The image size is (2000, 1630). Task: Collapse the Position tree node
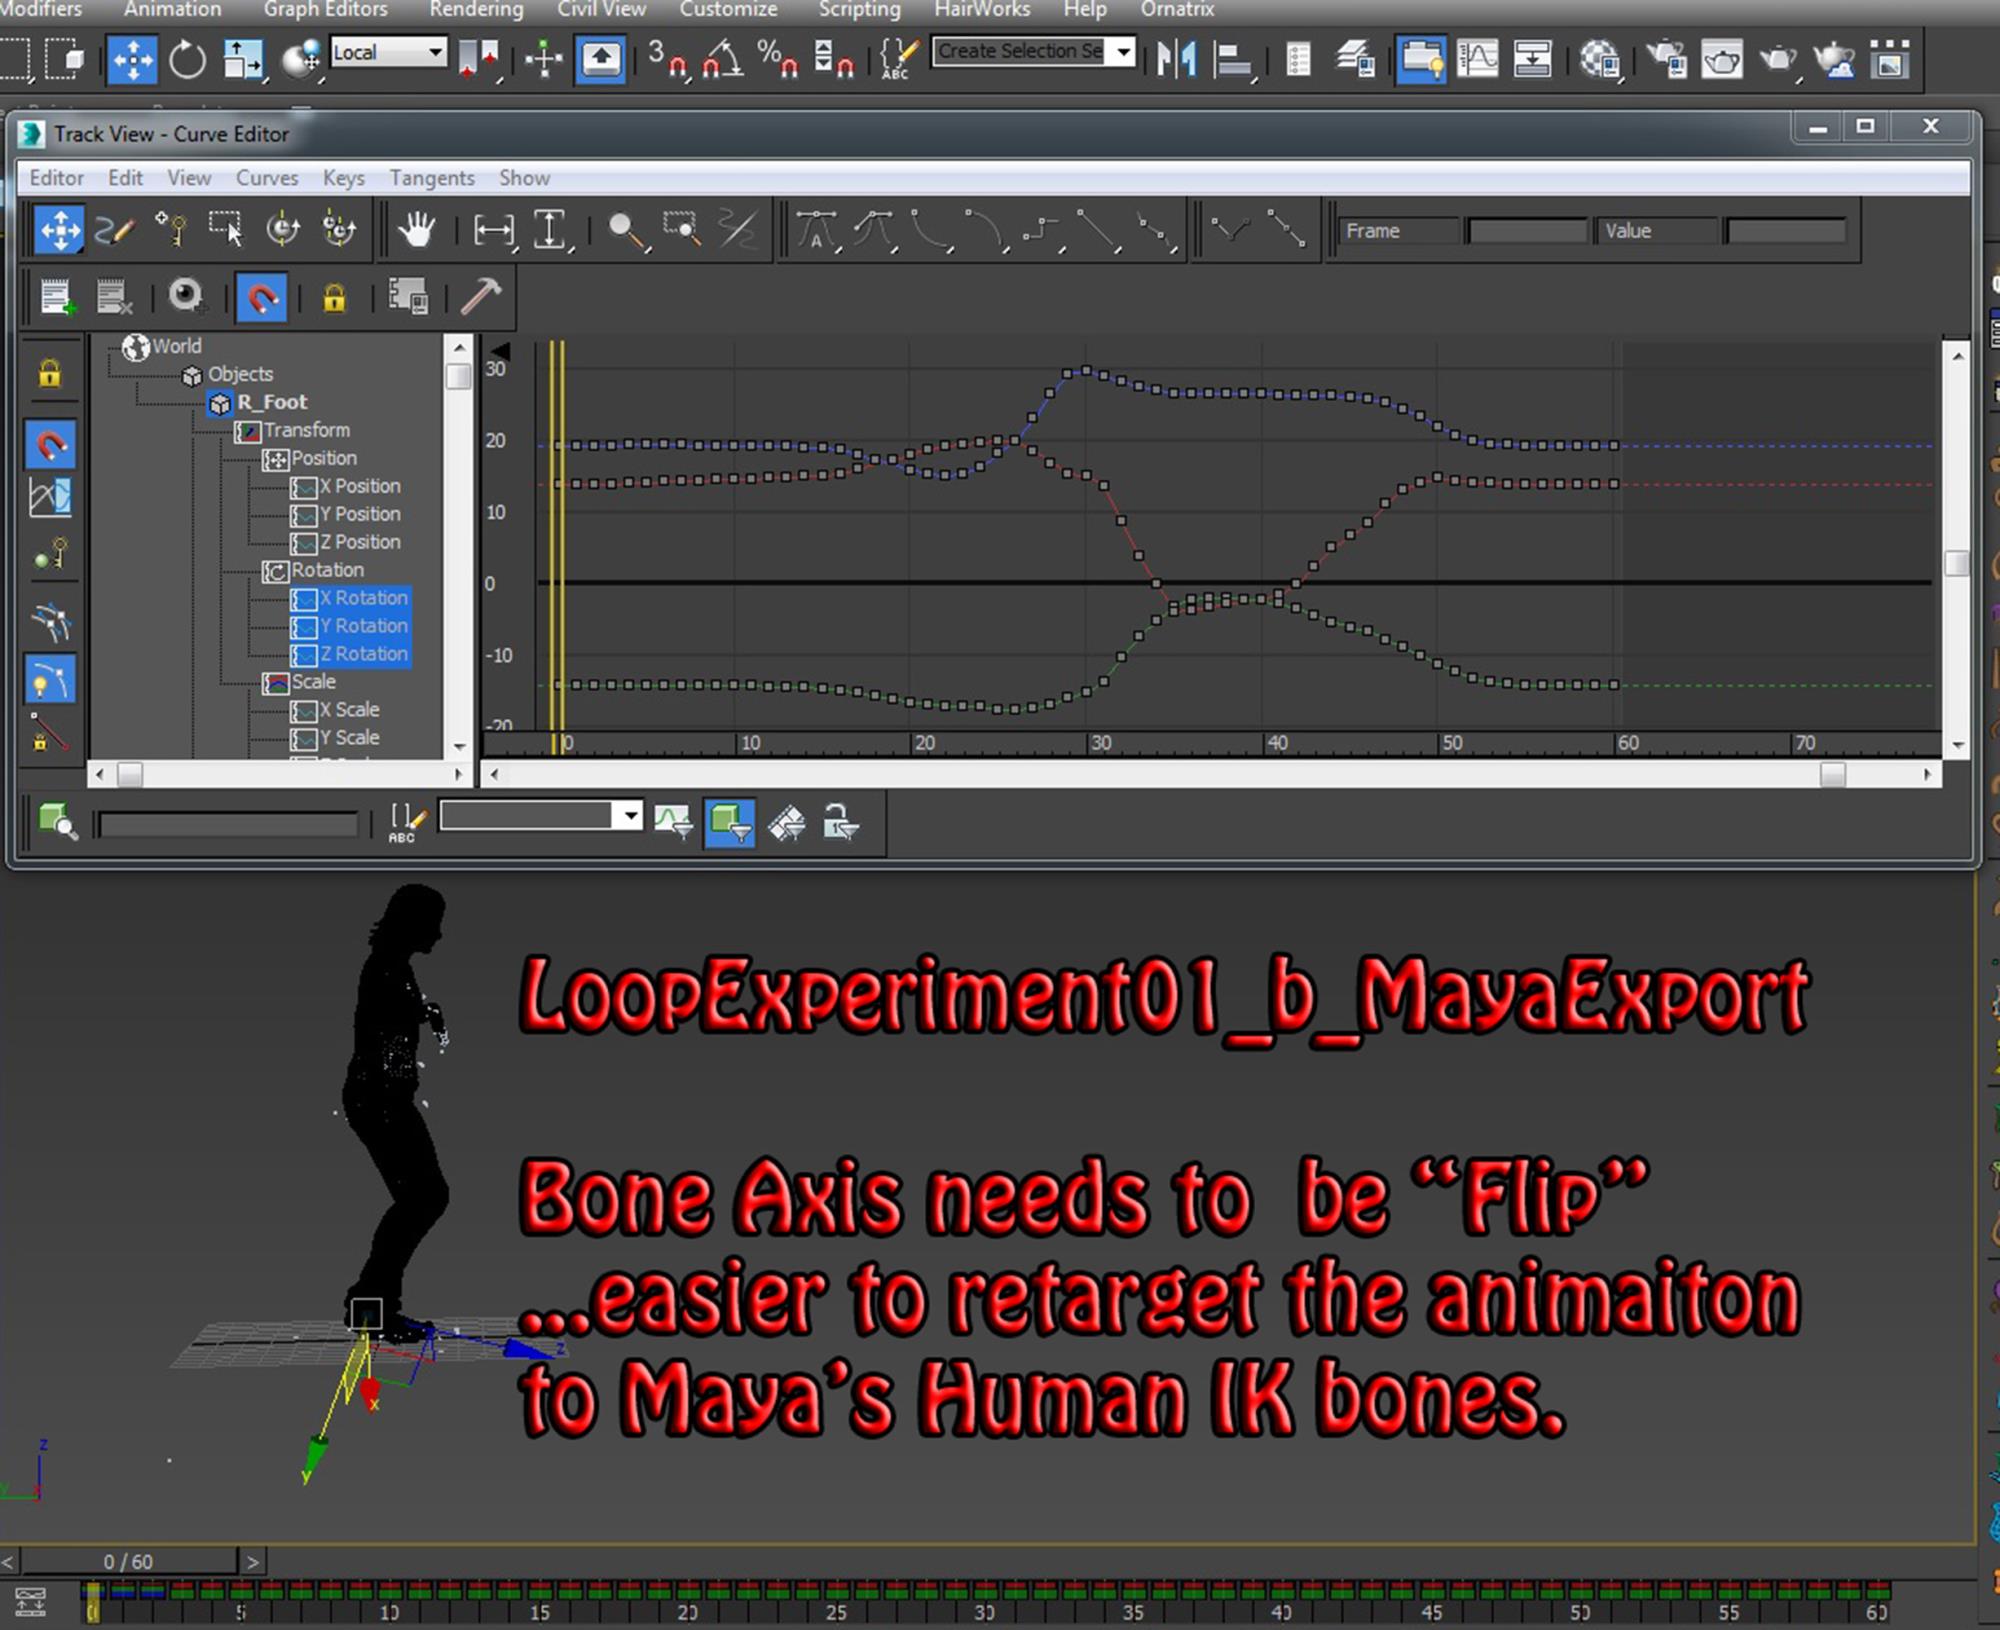[275, 458]
